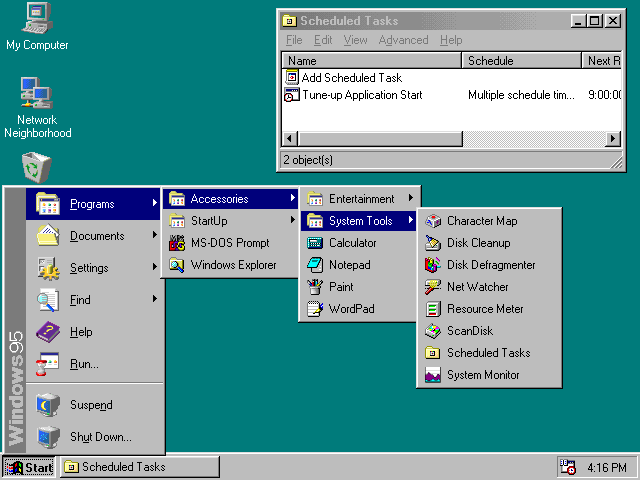
Task: Maximize the Scheduled Tasks window
Action: pos(594,20)
